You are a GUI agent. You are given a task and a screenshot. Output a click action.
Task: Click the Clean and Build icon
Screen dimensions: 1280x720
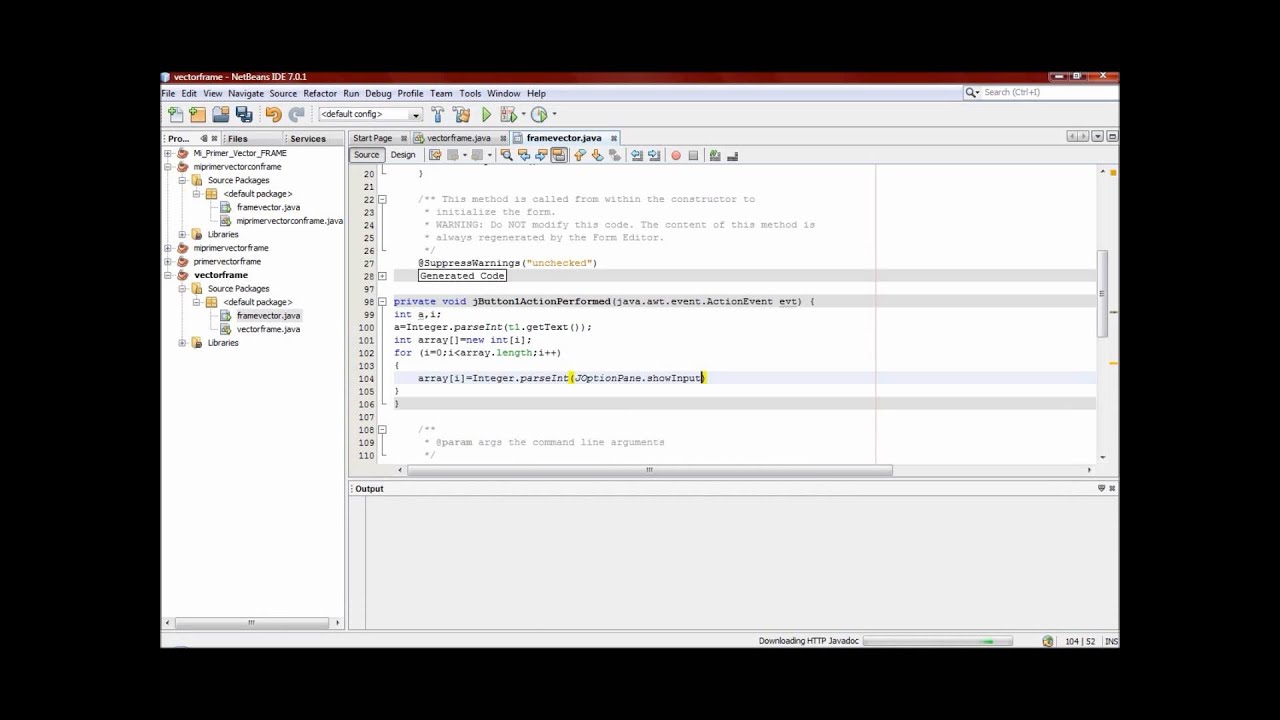461,114
